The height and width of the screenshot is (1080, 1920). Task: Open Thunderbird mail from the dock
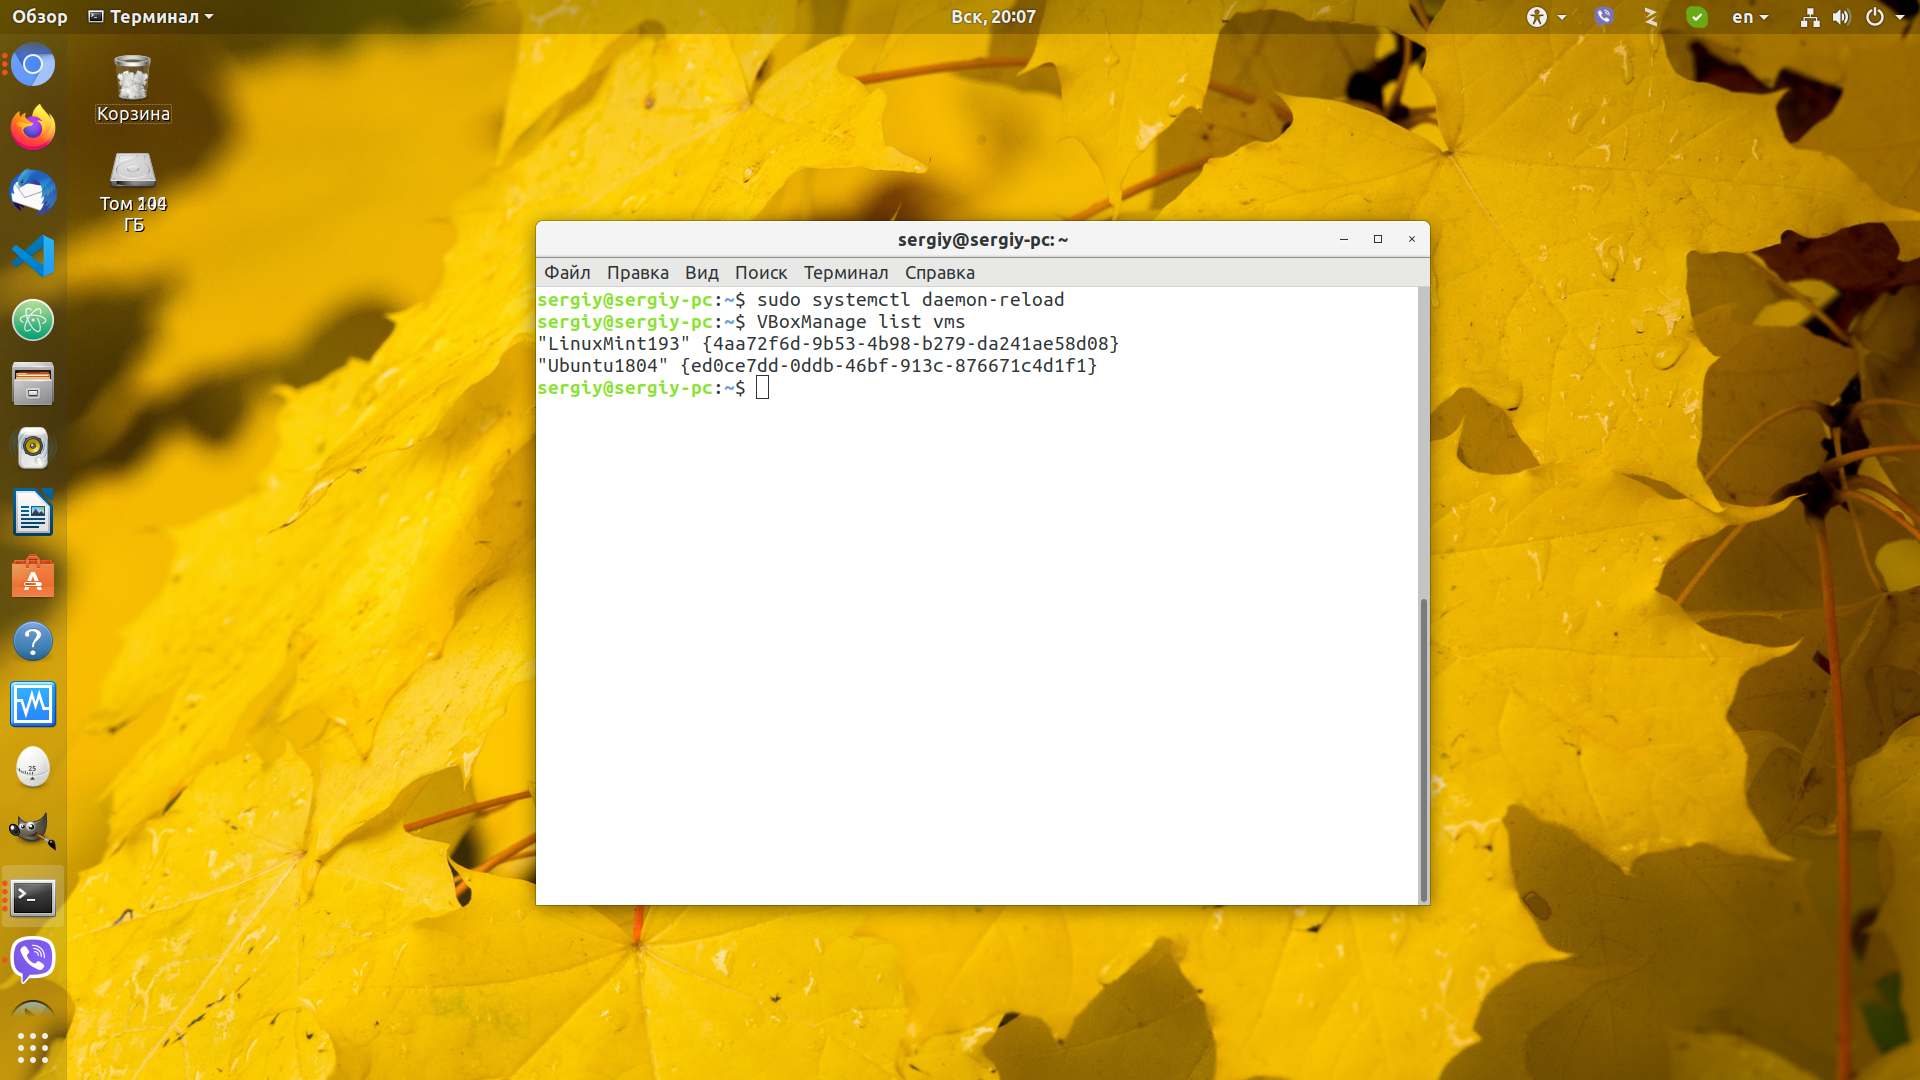(33, 192)
